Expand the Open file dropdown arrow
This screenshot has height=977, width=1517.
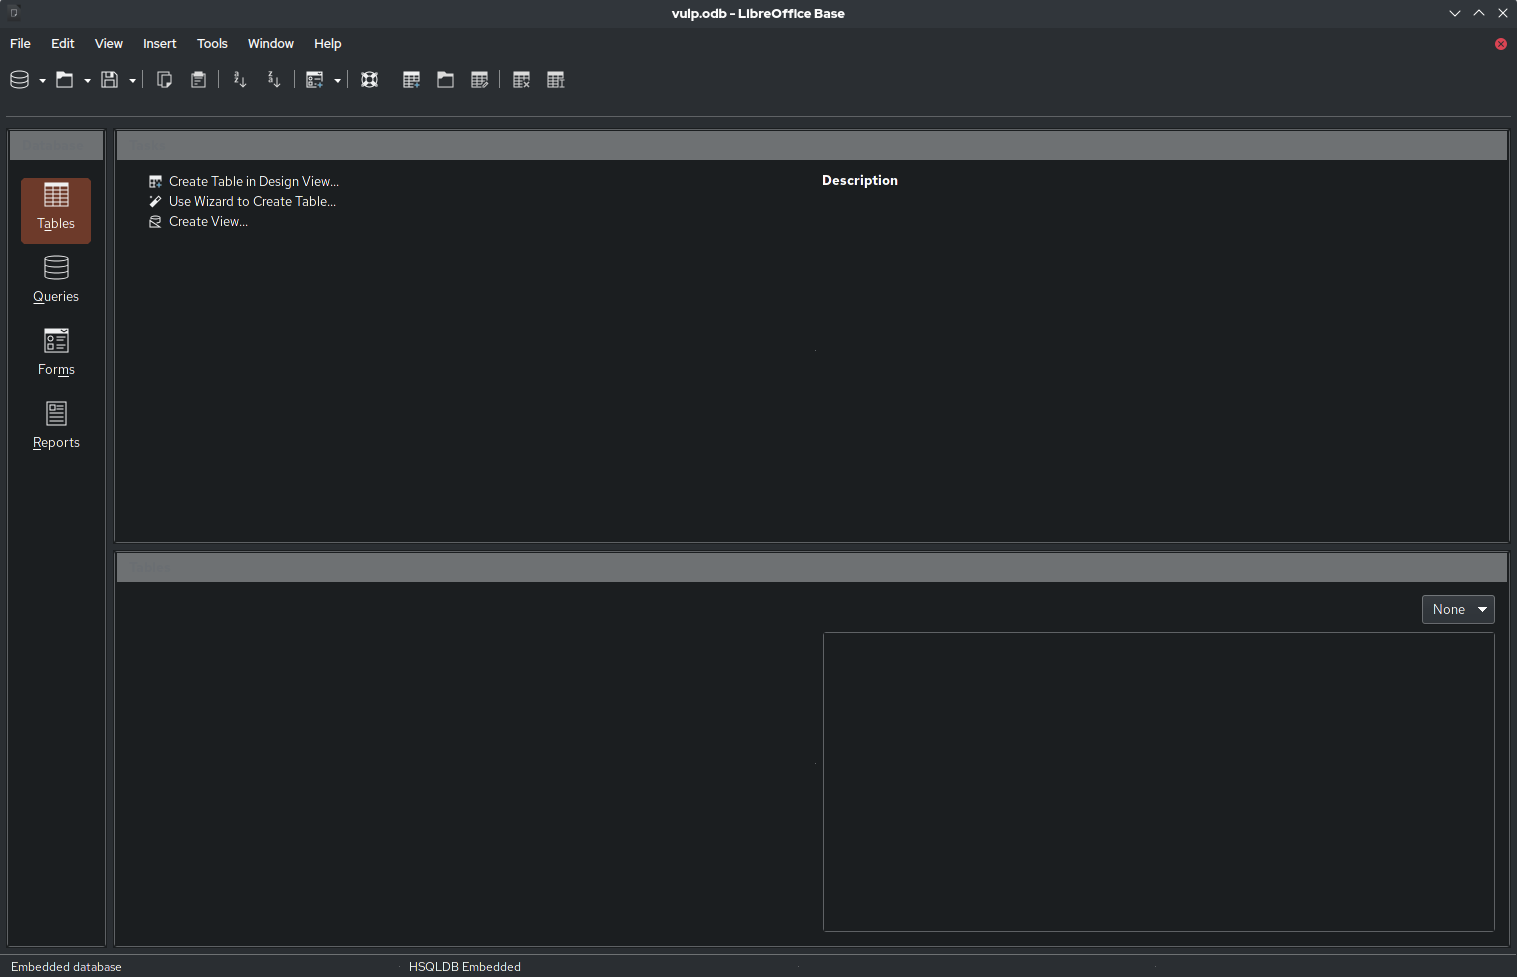[88, 81]
